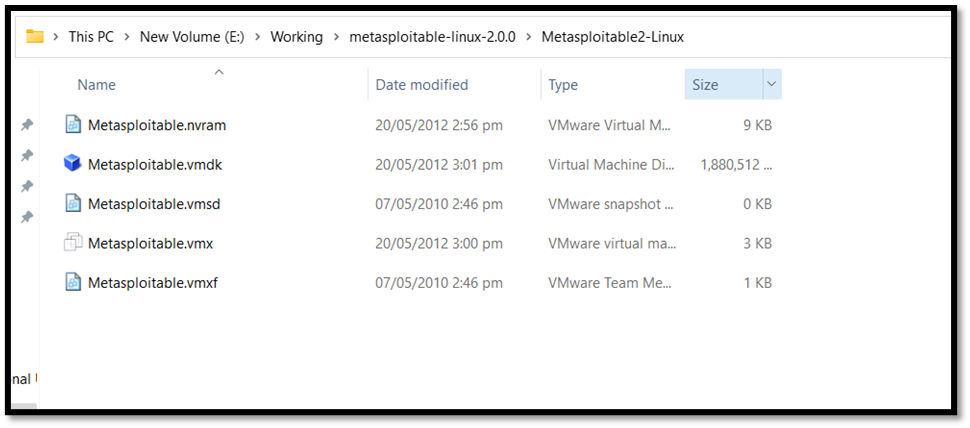Navigate to Working folder breadcrumb
Image resolution: width=970 pixels, height=428 pixels.
tap(297, 37)
